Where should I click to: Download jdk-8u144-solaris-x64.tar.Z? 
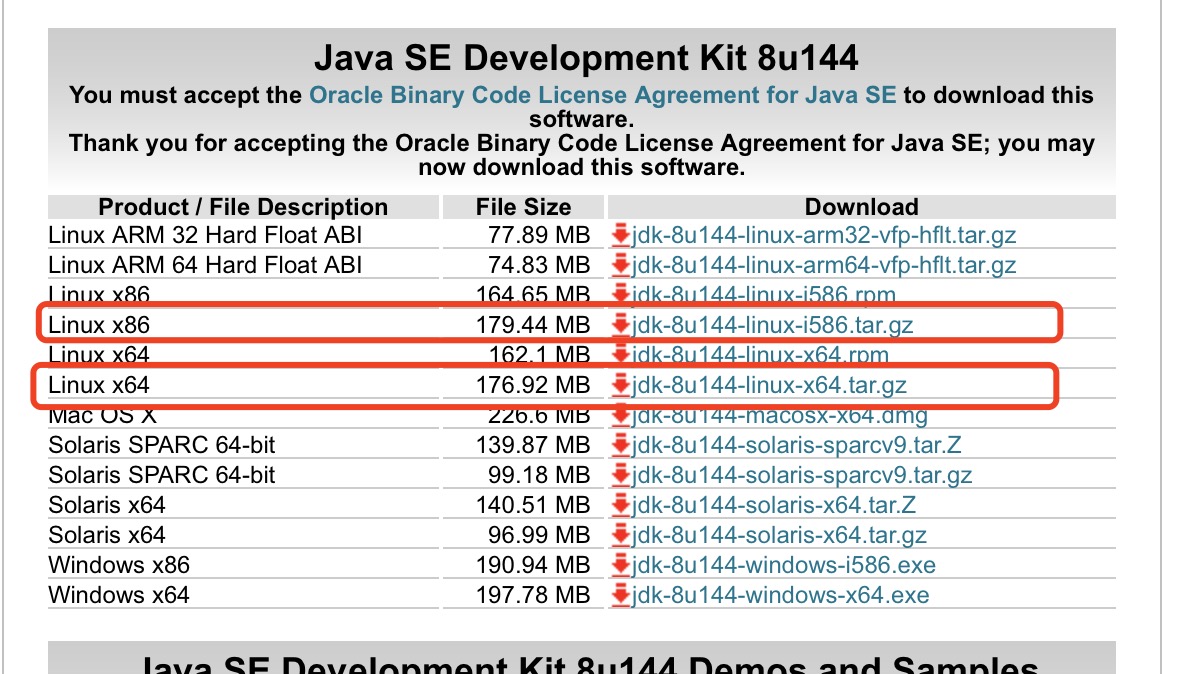(774, 505)
